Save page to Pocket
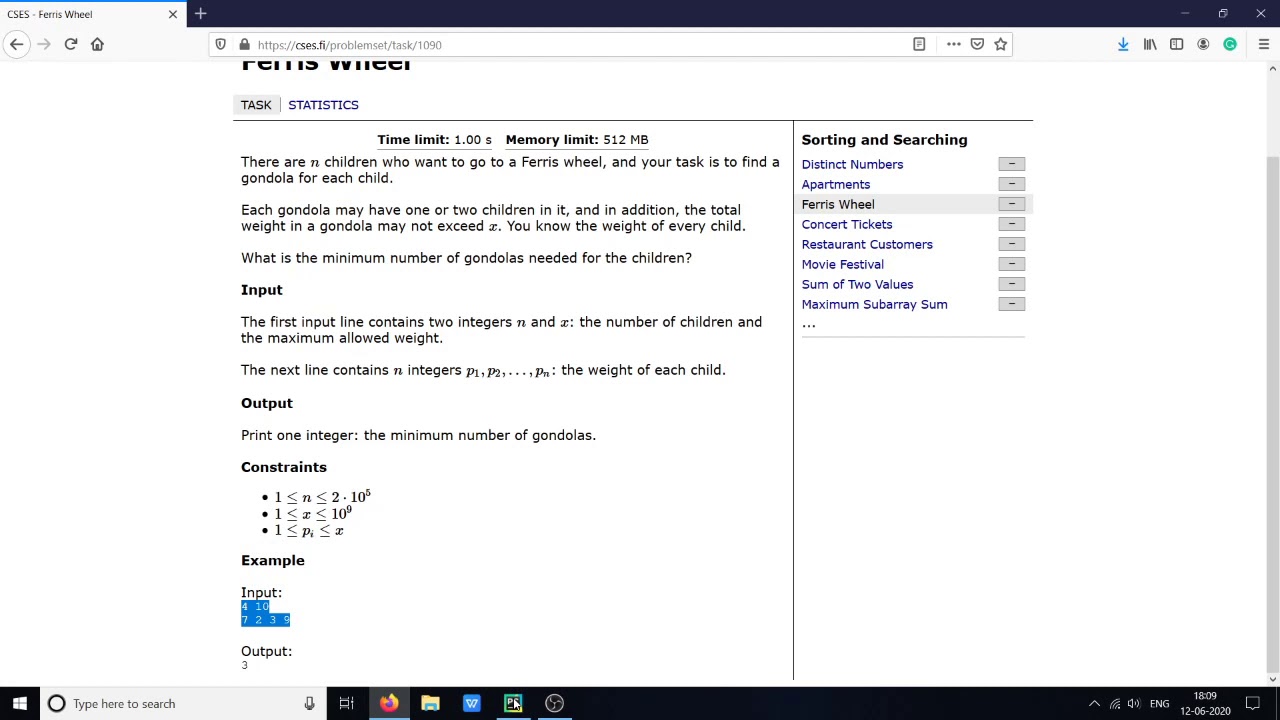Viewport: 1280px width, 720px height. (977, 44)
